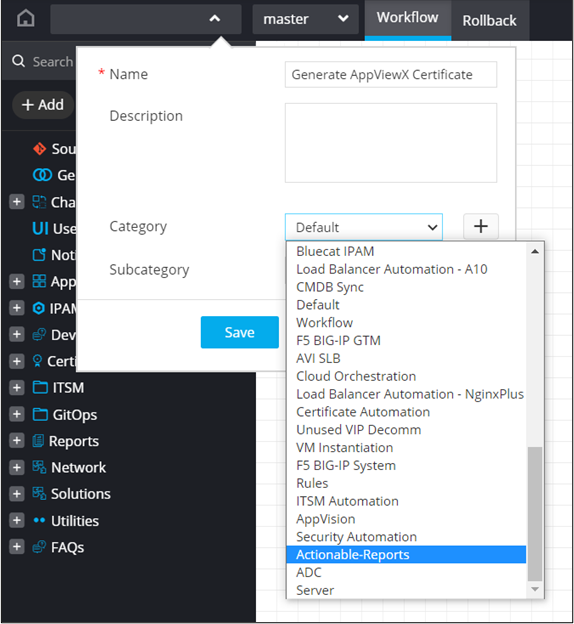Screen dimensions: 574x624
Task: Expand the FAQs tree node
Action: click(x=16, y=547)
